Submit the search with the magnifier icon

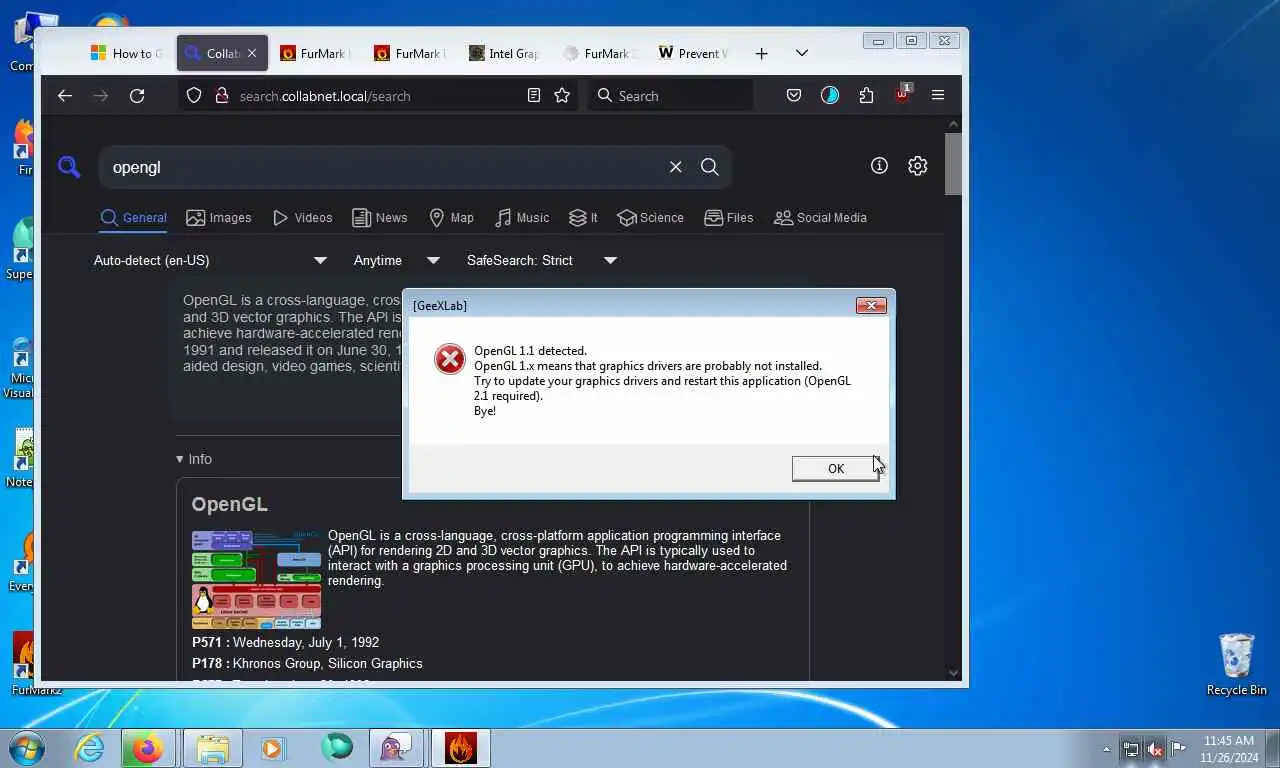710,167
